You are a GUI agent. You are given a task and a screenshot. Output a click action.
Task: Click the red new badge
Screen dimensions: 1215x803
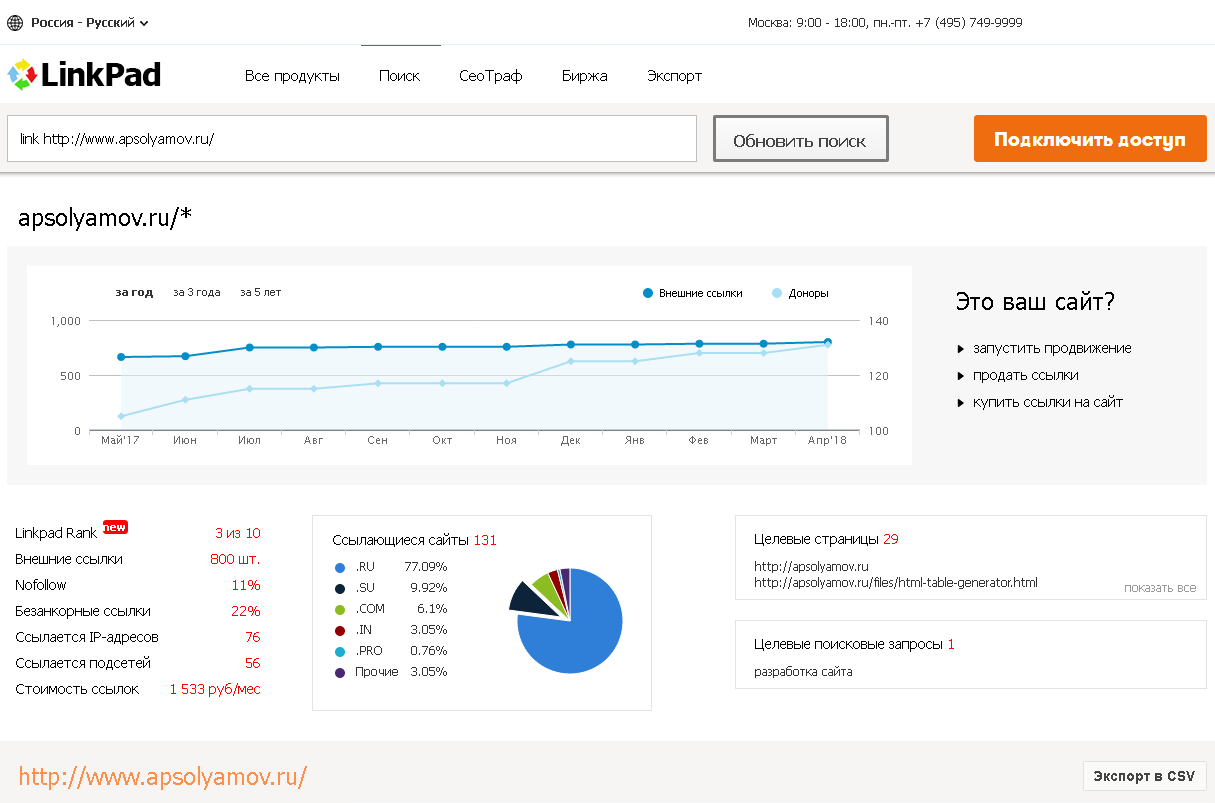point(115,527)
